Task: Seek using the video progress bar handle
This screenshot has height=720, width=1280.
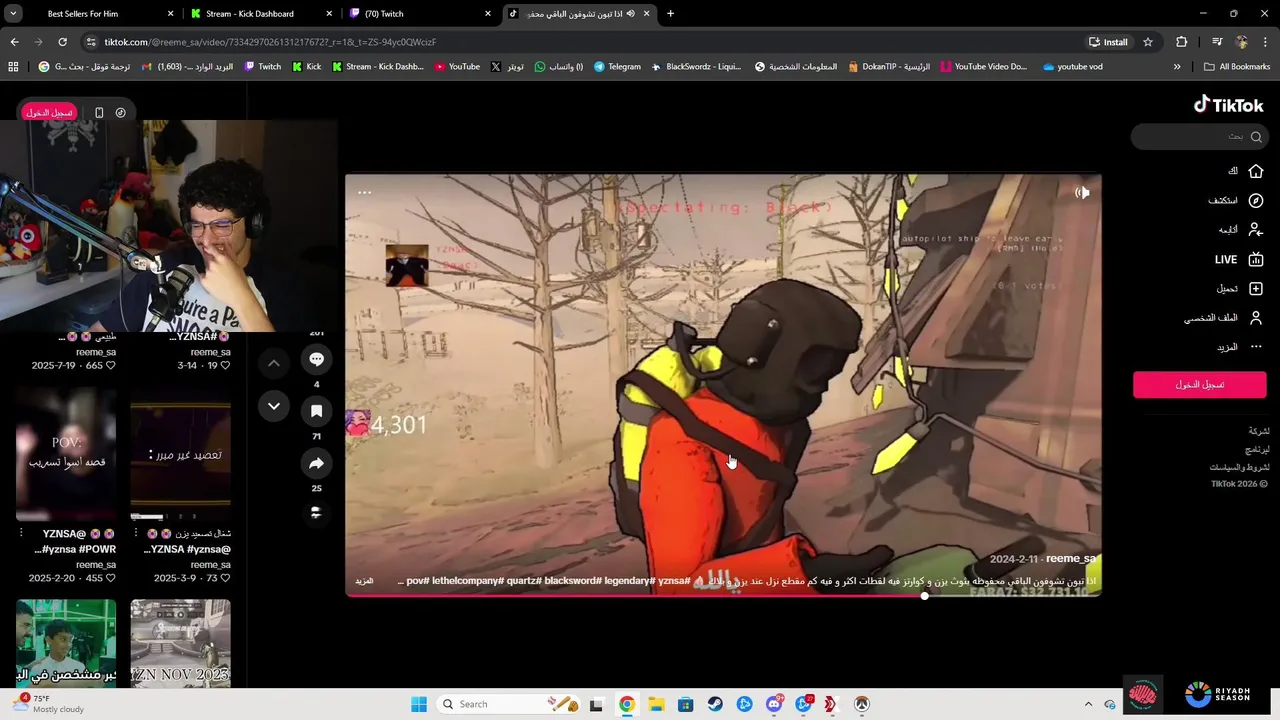Action: click(x=925, y=596)
